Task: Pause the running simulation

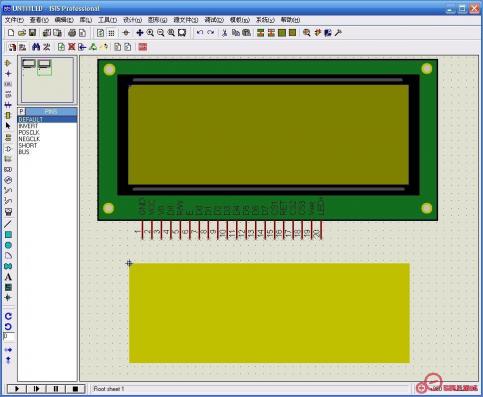Action: pos(56,389)
